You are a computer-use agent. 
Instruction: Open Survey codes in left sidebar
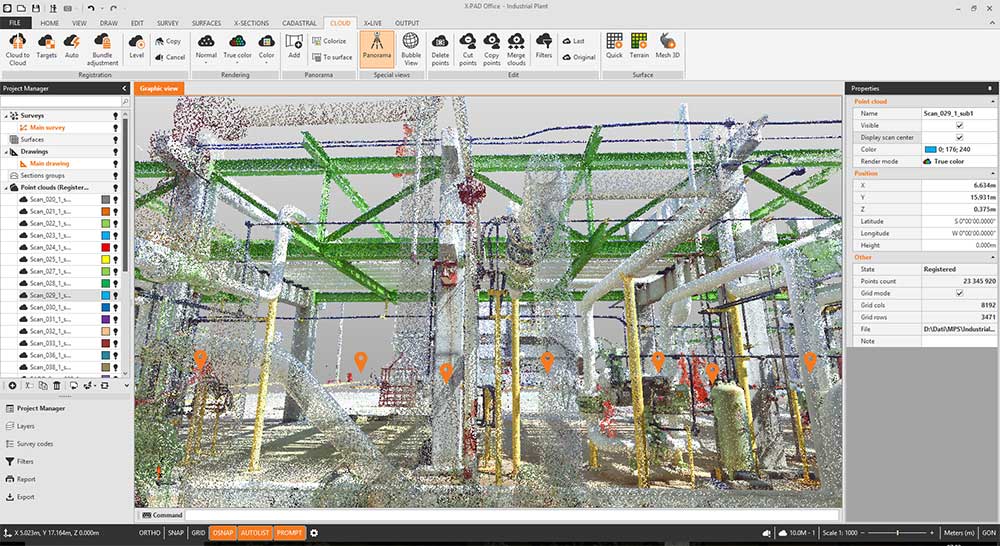pos(29,443)
